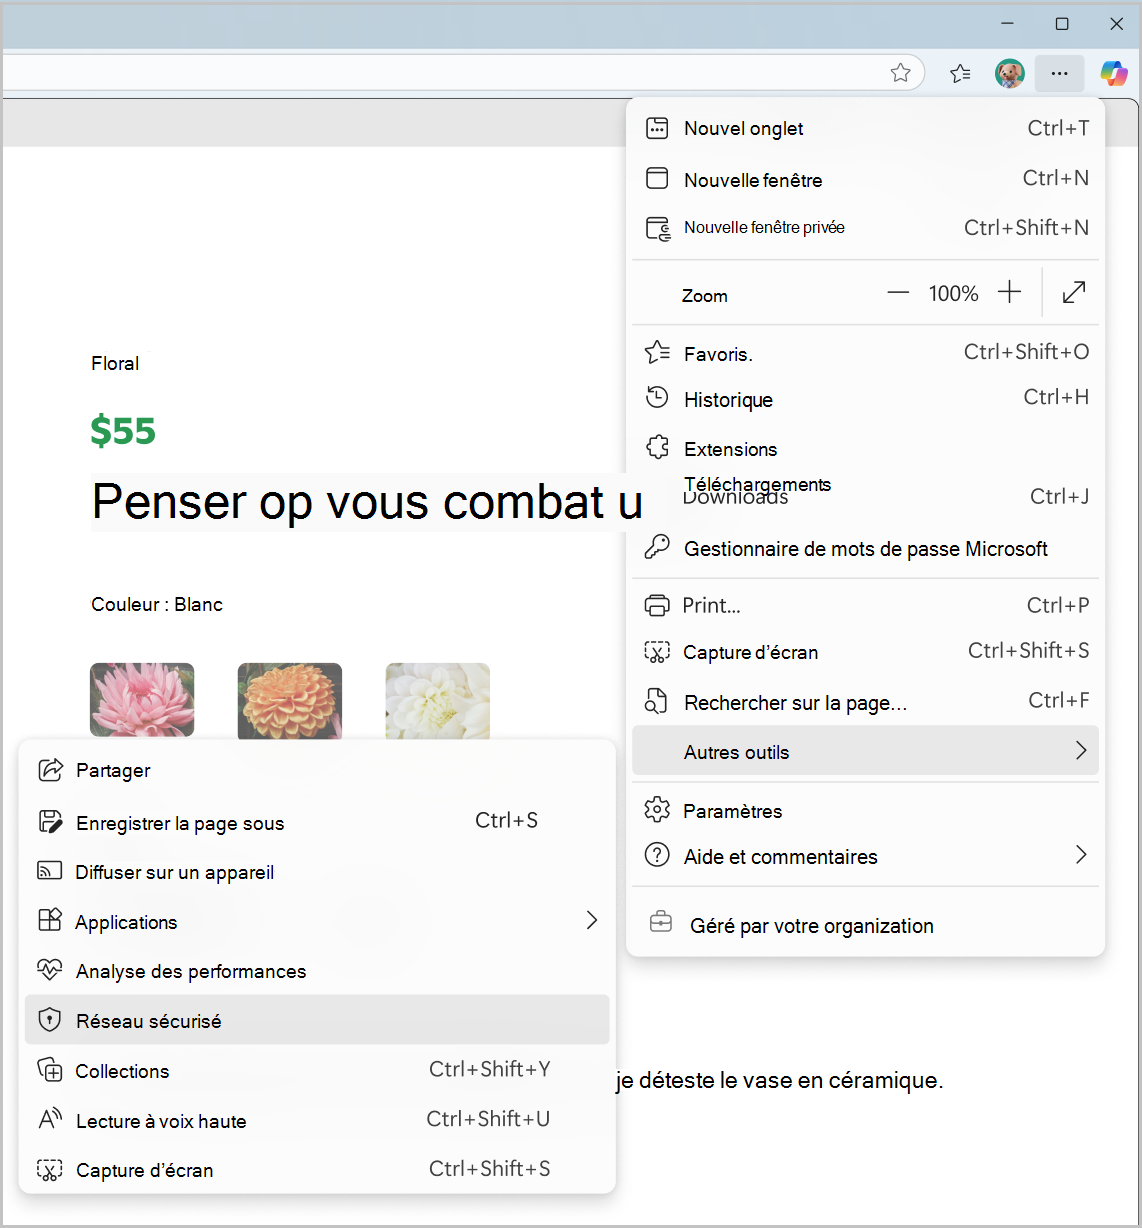Click the Floral category label

click(x=115, y=363)
